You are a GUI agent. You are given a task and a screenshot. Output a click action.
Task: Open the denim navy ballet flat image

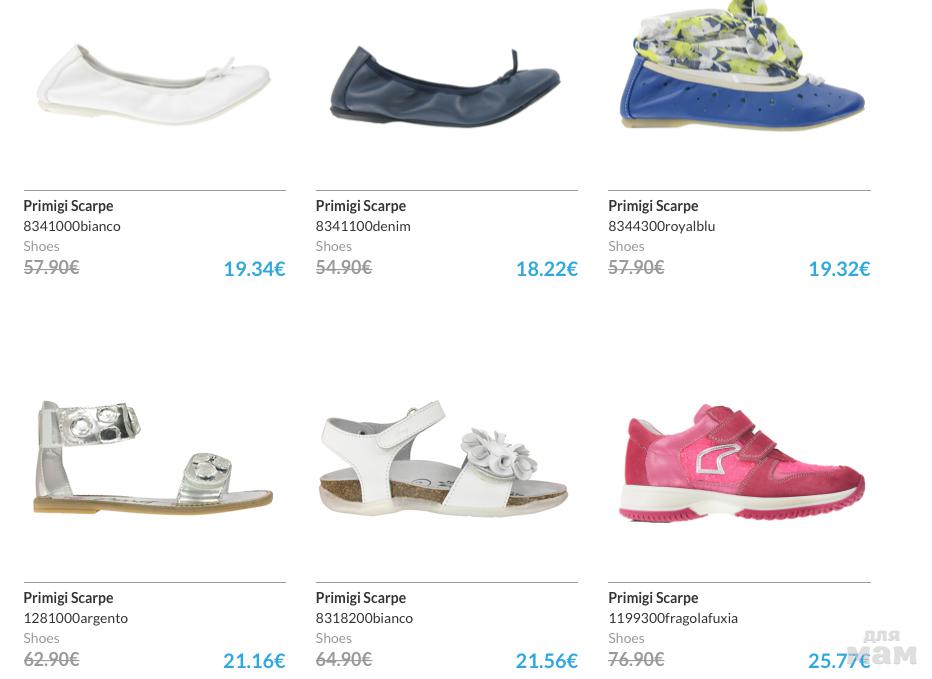445,87
